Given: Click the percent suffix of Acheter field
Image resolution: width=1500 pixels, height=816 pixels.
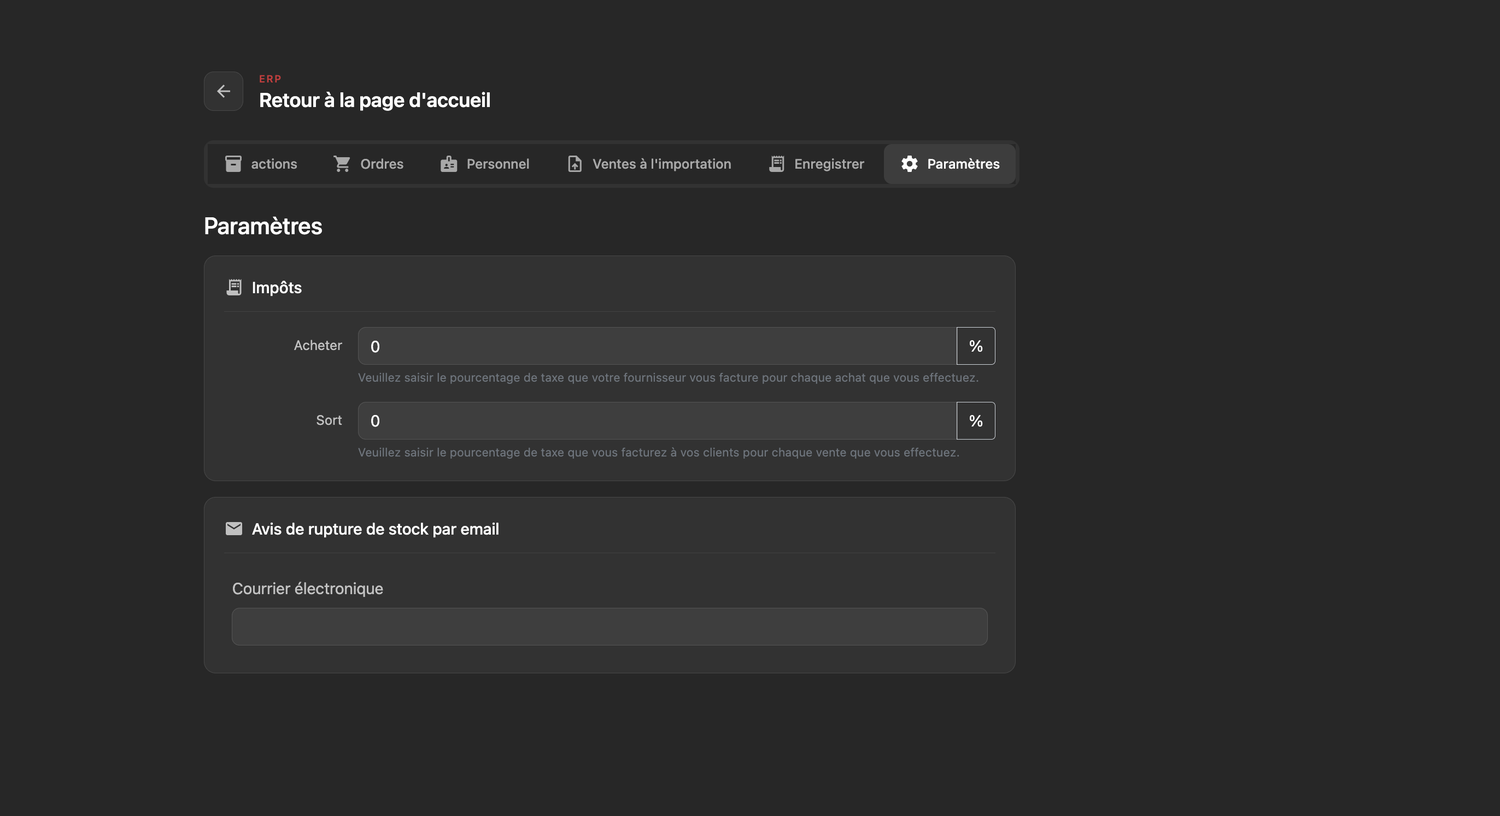Looking at the screenshot, I should 976,346.
